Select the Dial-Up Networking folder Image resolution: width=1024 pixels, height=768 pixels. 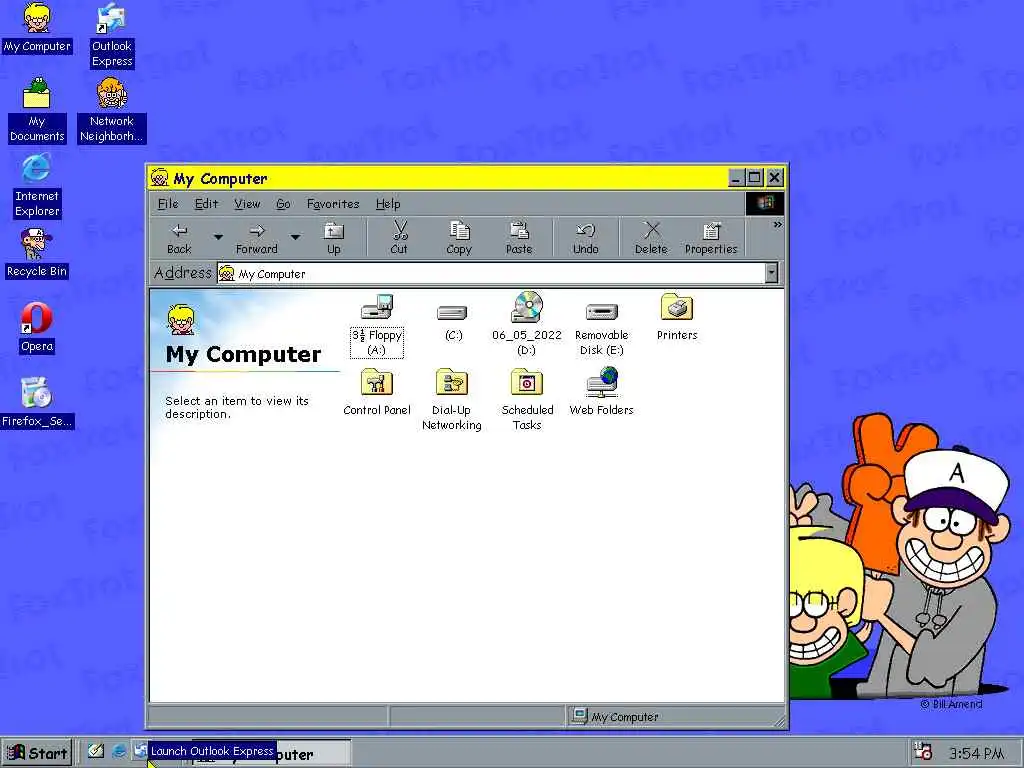[x=451, y=400]
